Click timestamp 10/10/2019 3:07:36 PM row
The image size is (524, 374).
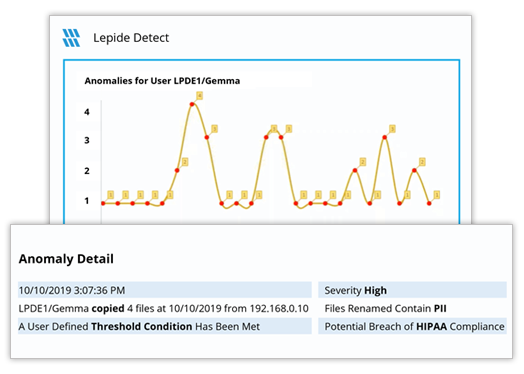165,290
